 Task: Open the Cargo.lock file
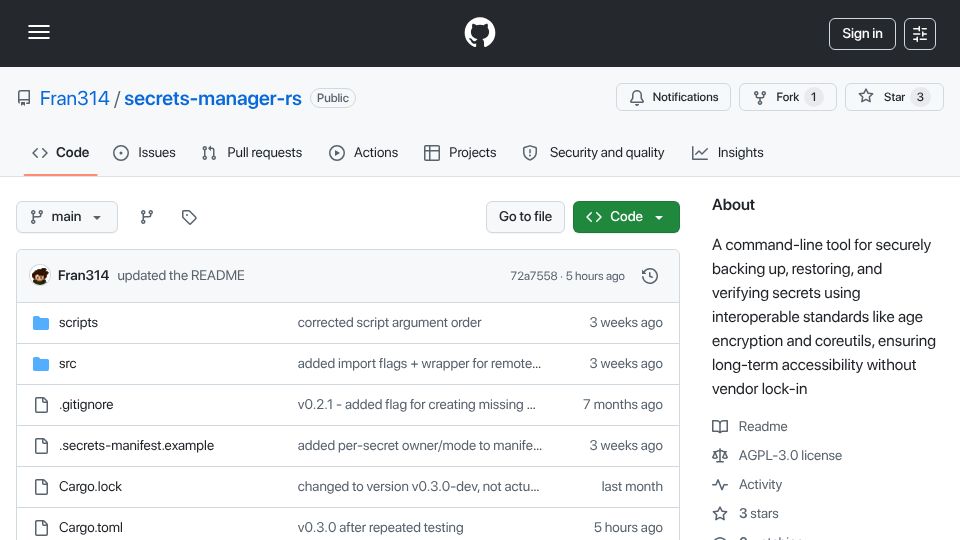[90, 487]
